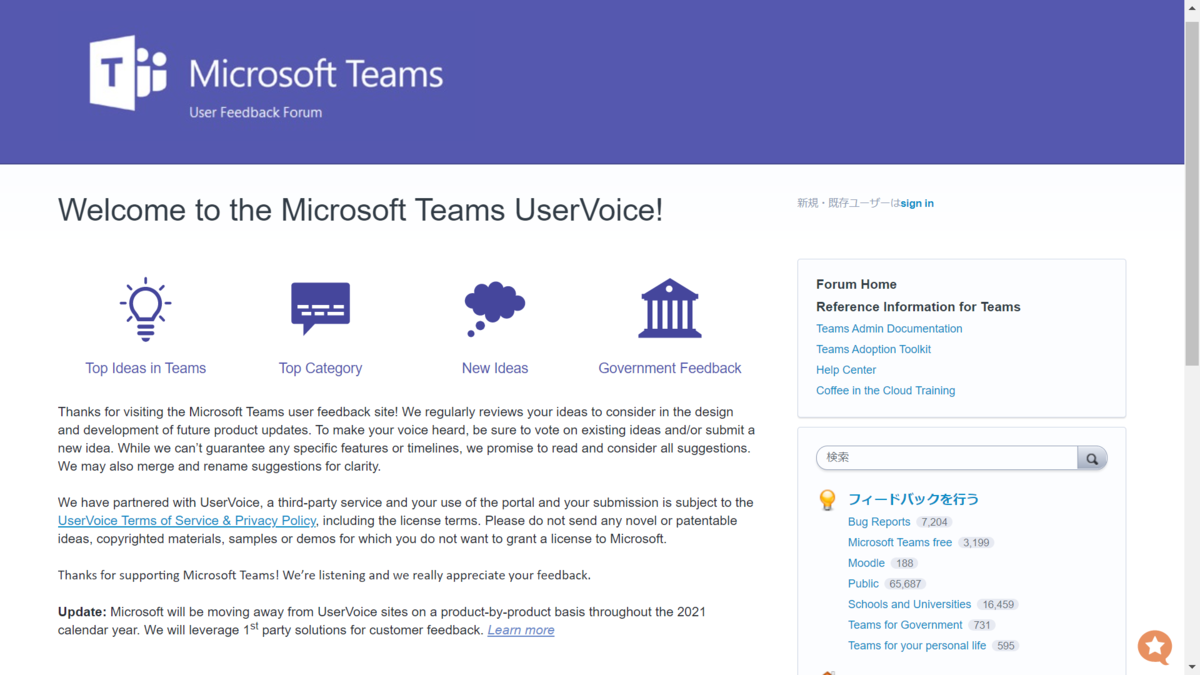The image size is (1200, 675).
Task: Click the government building icon
Action: tap(670, 309)
